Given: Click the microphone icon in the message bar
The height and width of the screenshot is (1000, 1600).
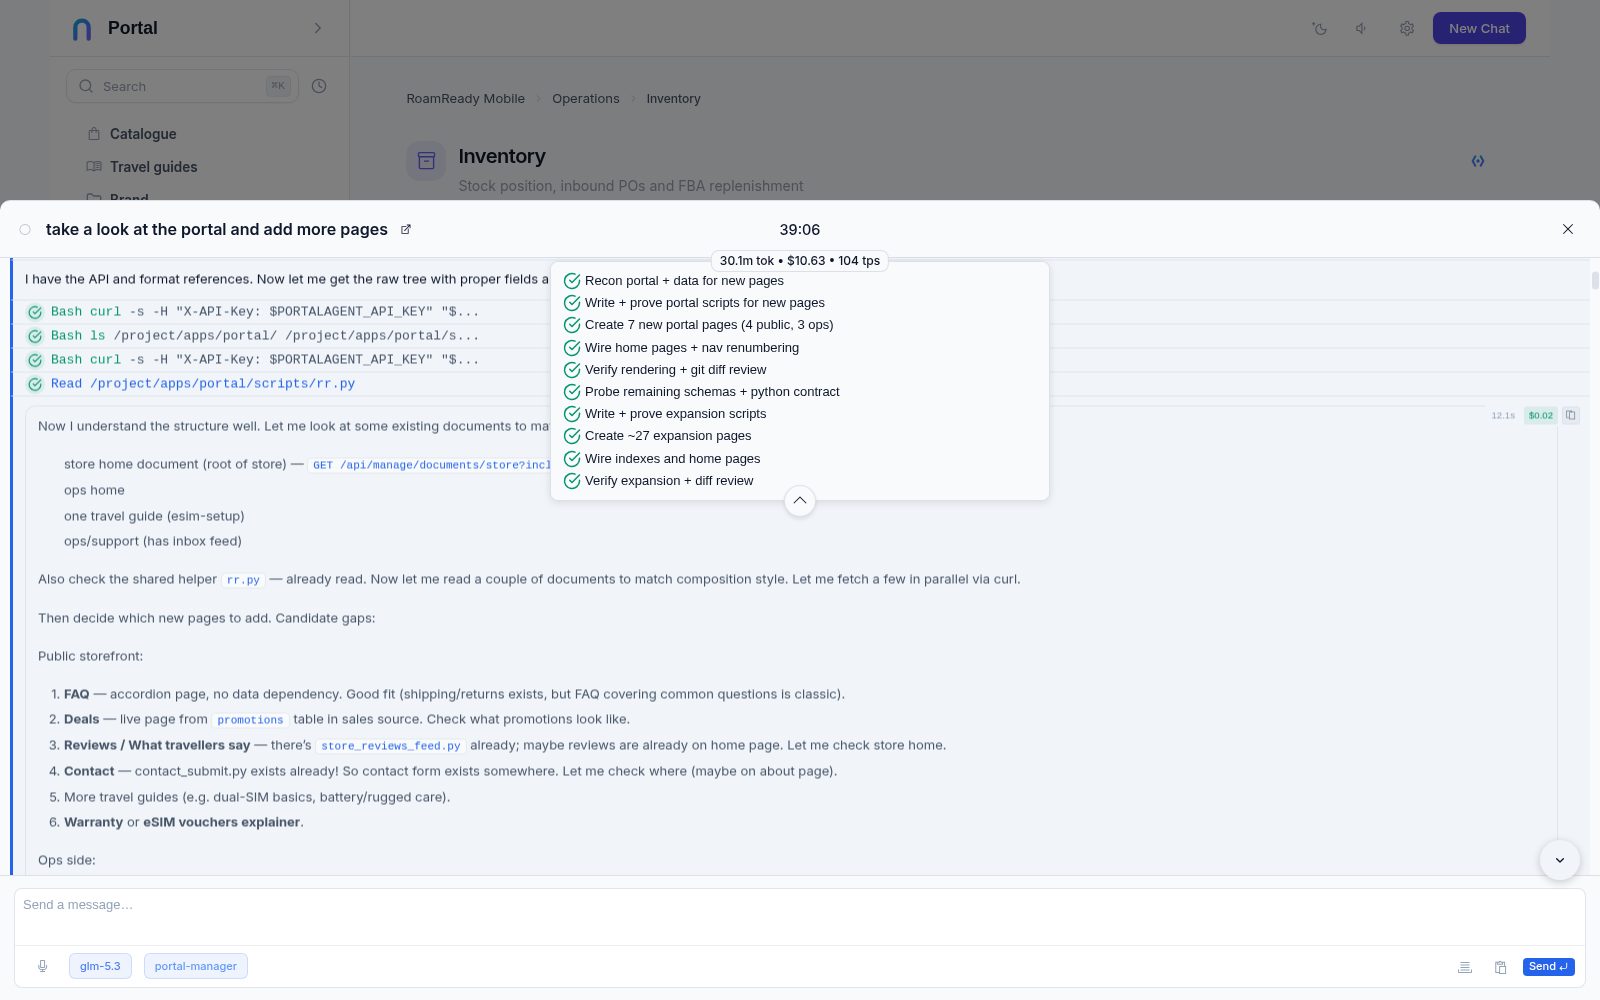Looking at the screenshot, I should pos(43,966).
